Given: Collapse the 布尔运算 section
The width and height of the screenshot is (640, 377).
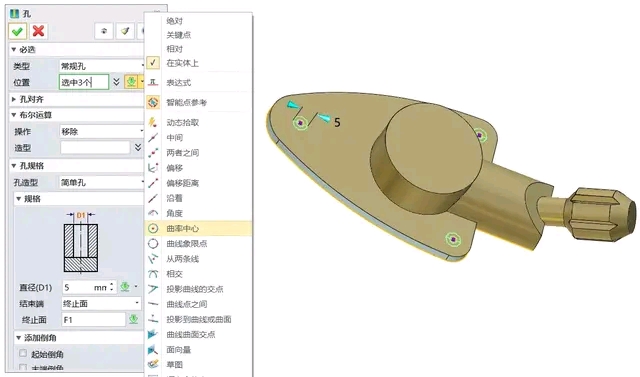Looking at the screenshot, I should click(14, 115).
